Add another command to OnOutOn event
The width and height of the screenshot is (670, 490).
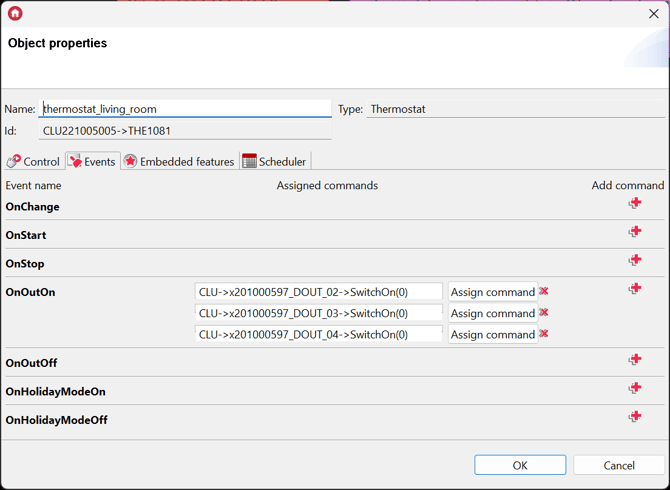click(635, 289)
